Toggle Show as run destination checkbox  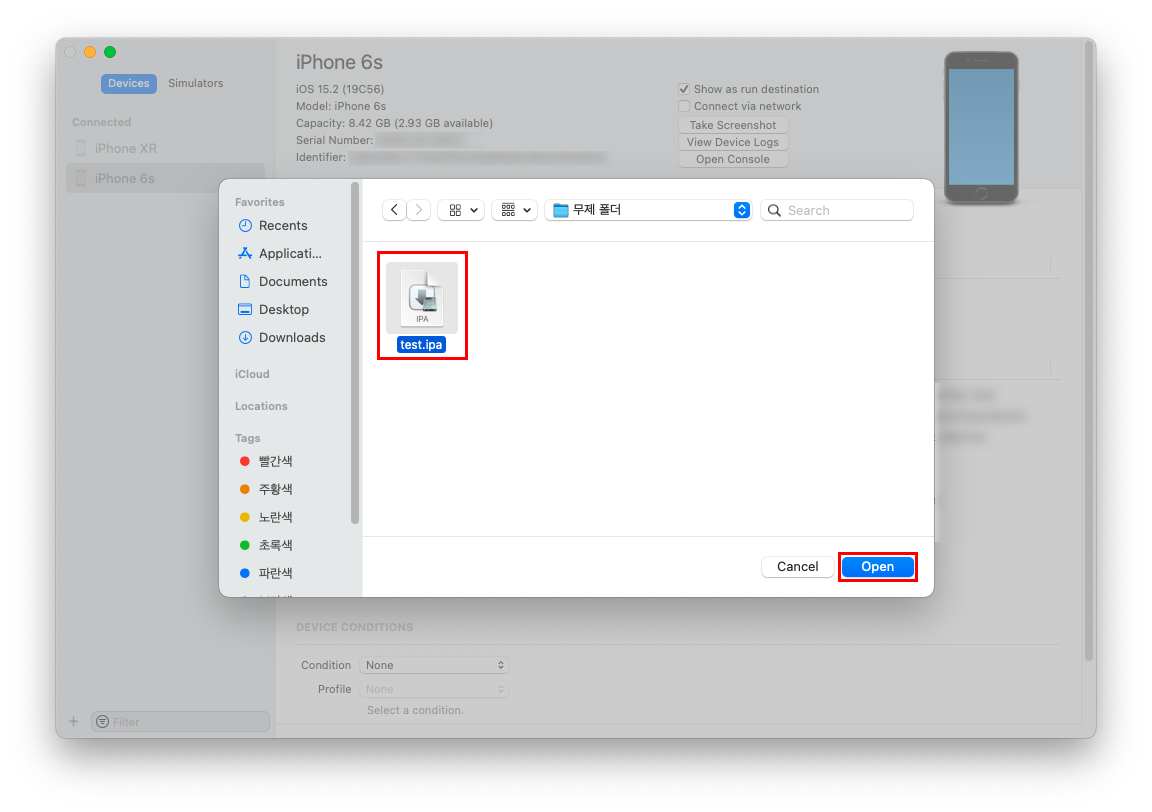pyautogui.click(x=684, y=89)
